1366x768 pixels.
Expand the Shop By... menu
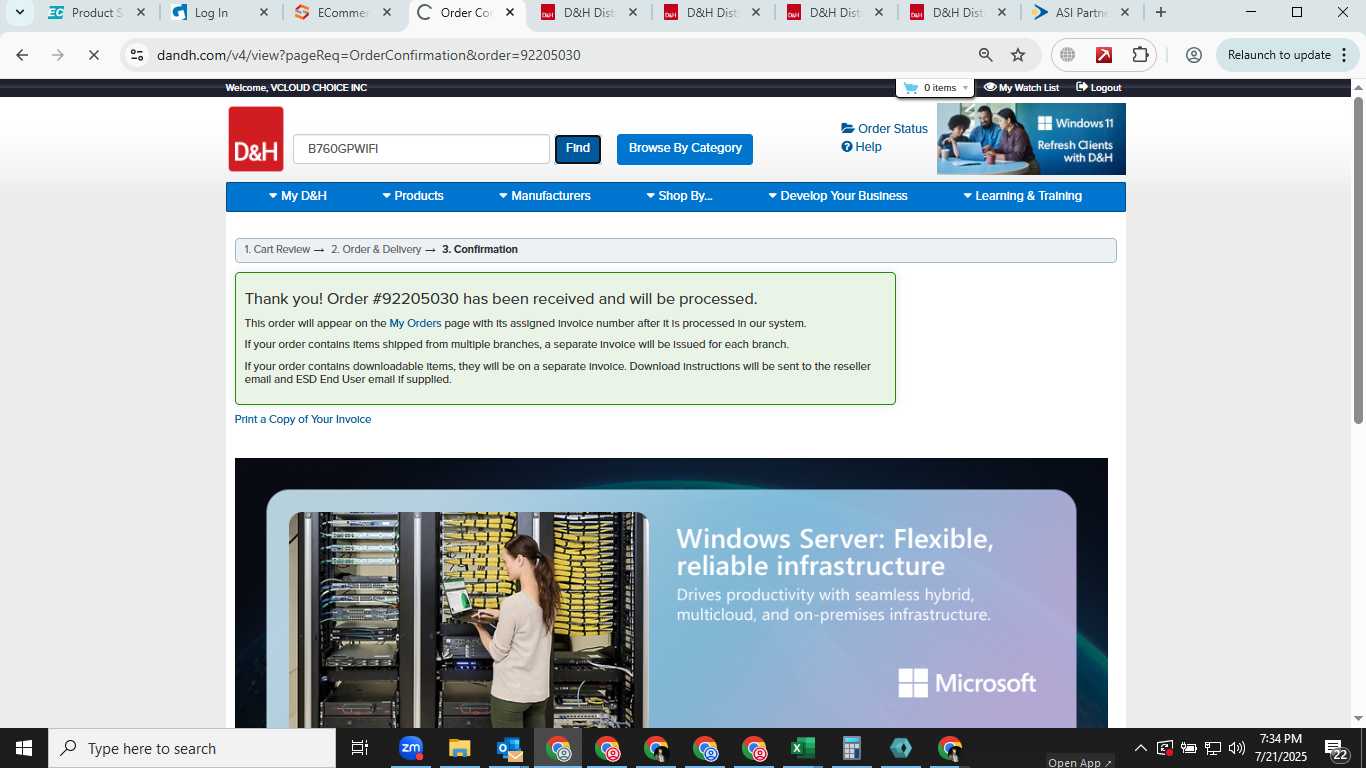click(x=679, y=196)
